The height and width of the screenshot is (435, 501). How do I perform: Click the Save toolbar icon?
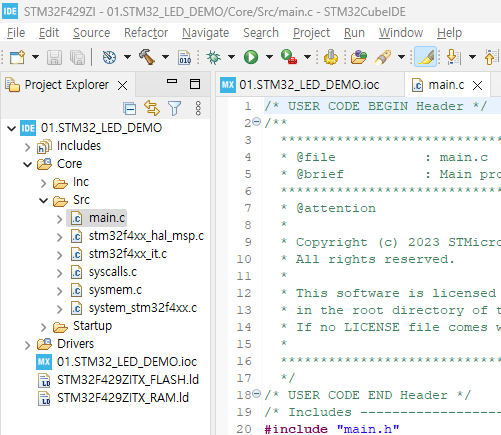coord(54,57)
